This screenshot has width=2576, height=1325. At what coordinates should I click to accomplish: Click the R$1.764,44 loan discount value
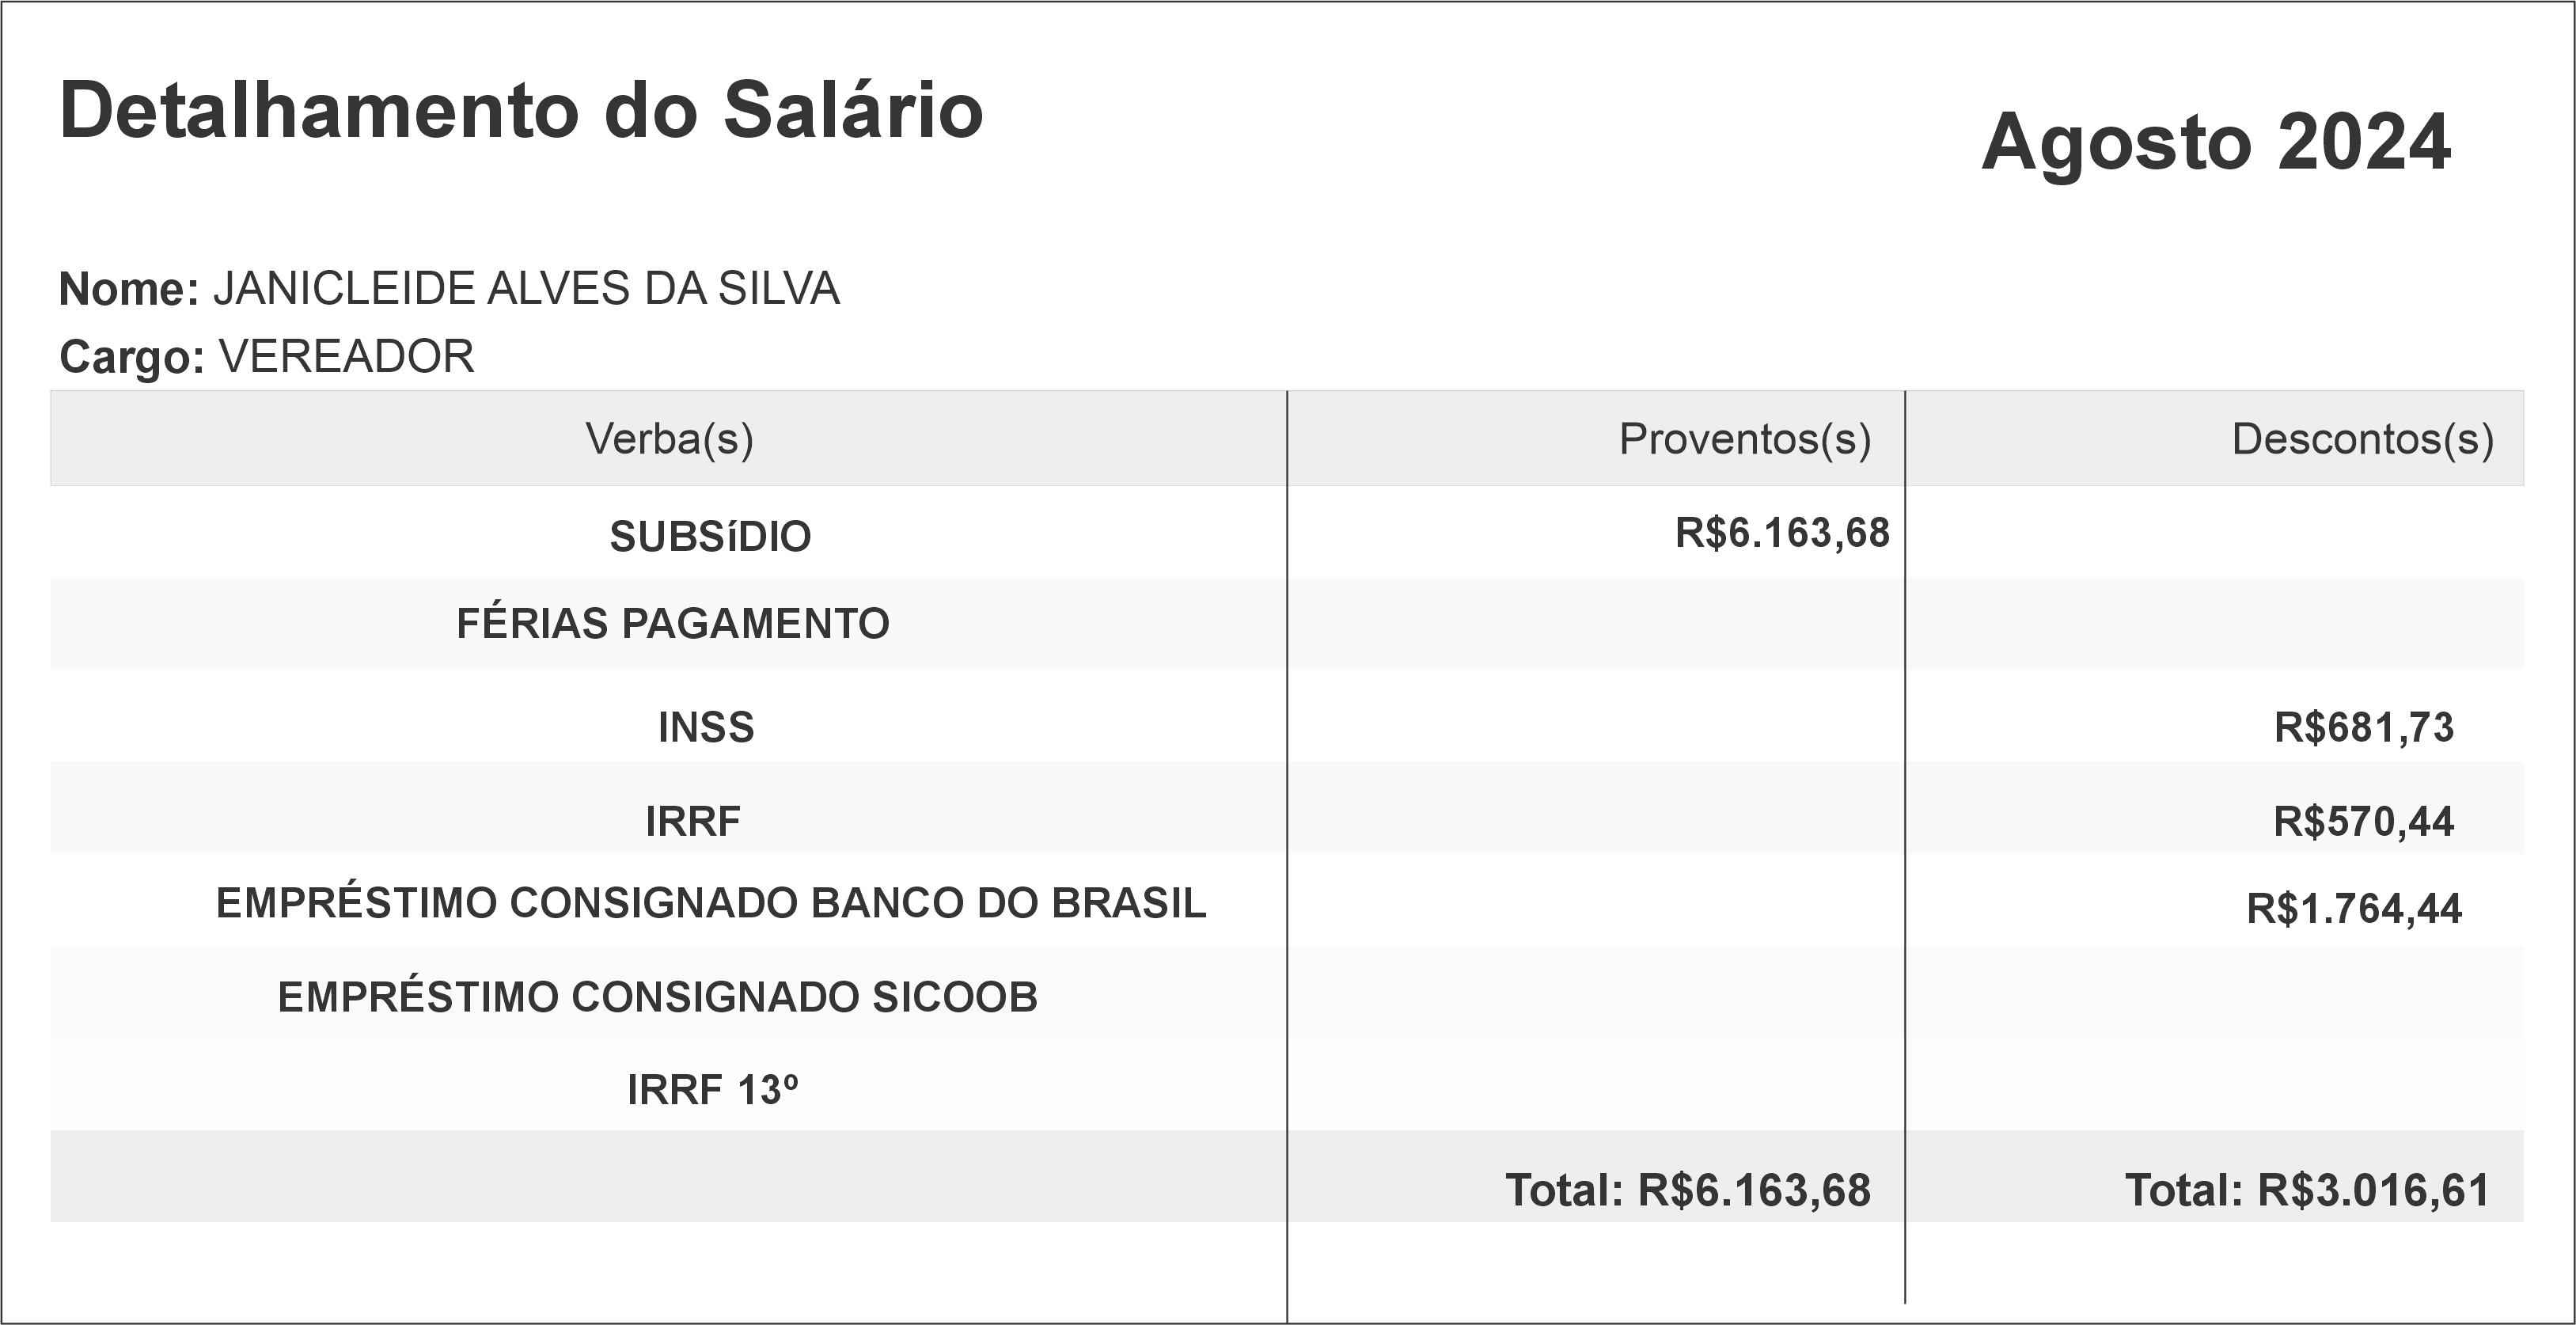point(2353,909)
